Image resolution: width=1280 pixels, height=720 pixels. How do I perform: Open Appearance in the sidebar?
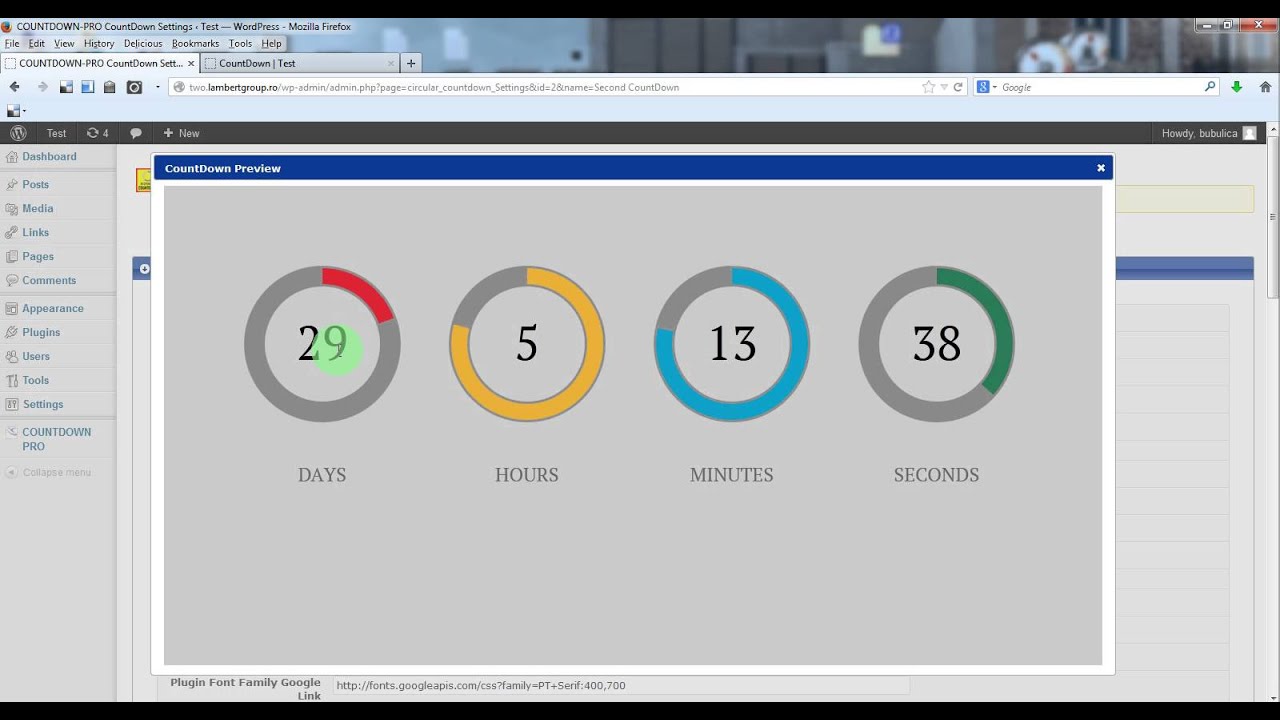coord(52,308)
